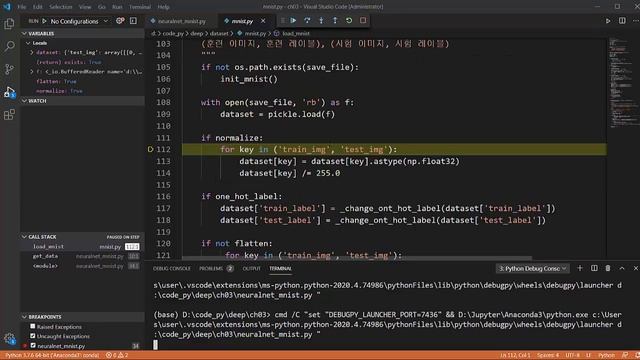Open the Python Debug Console terminal dropdown

pos(533,268)
